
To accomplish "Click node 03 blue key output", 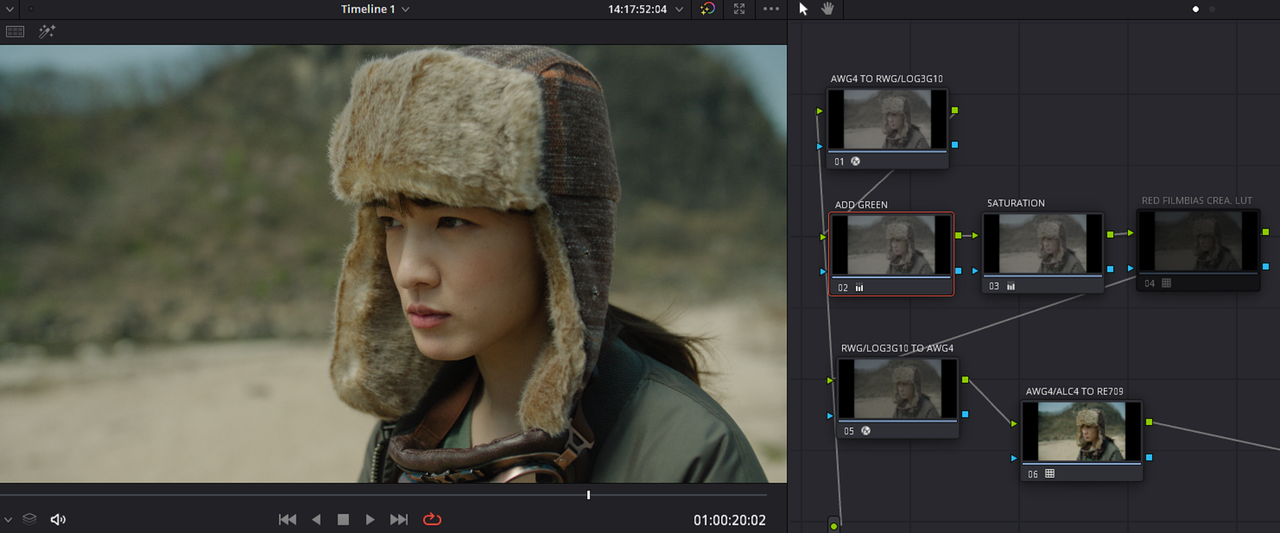I will pyautogui.click(x=1110, y=269).
